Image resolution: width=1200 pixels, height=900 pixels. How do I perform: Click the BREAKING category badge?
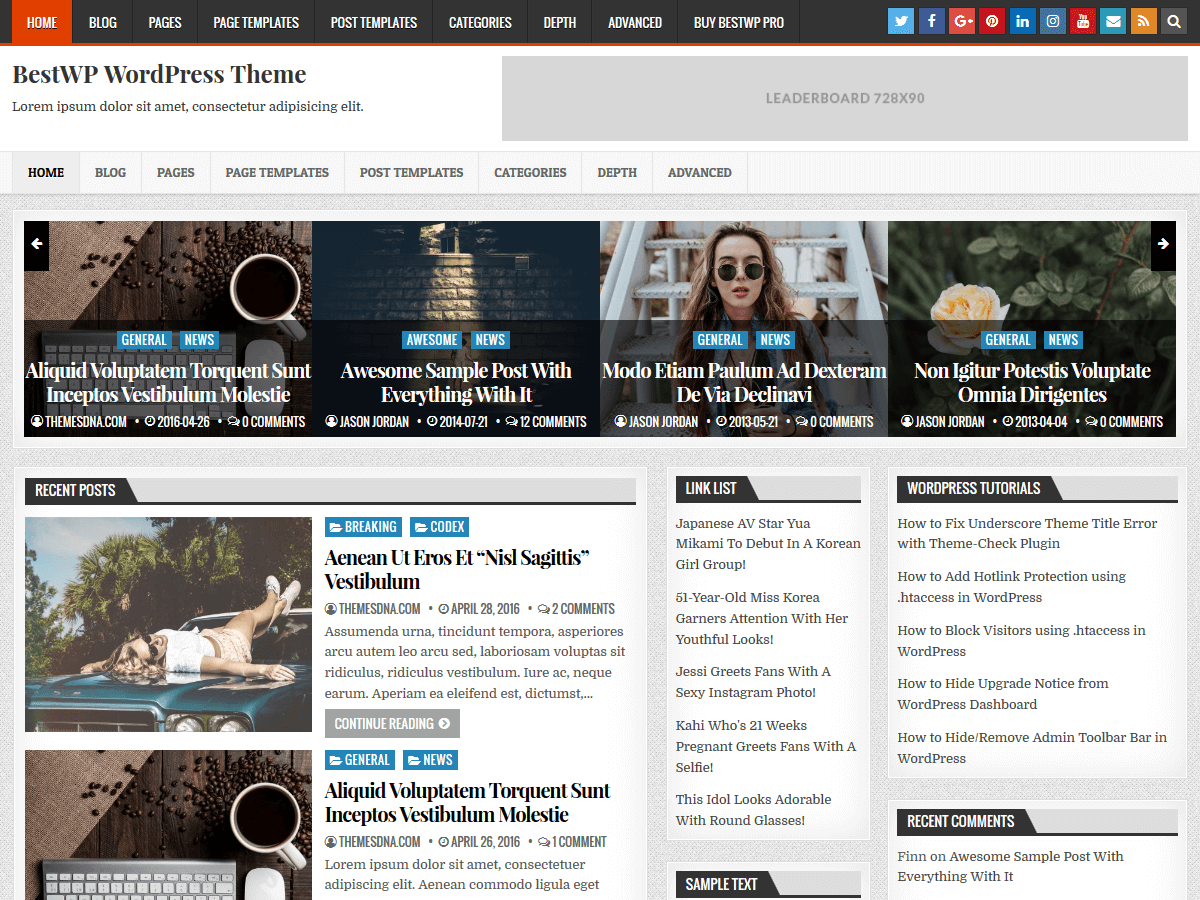coord(363,527)
